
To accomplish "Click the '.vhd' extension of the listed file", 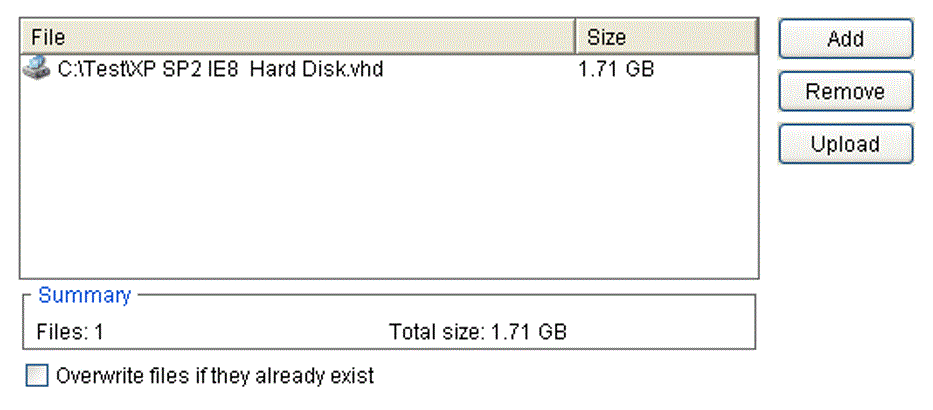I will pos(366,70).
